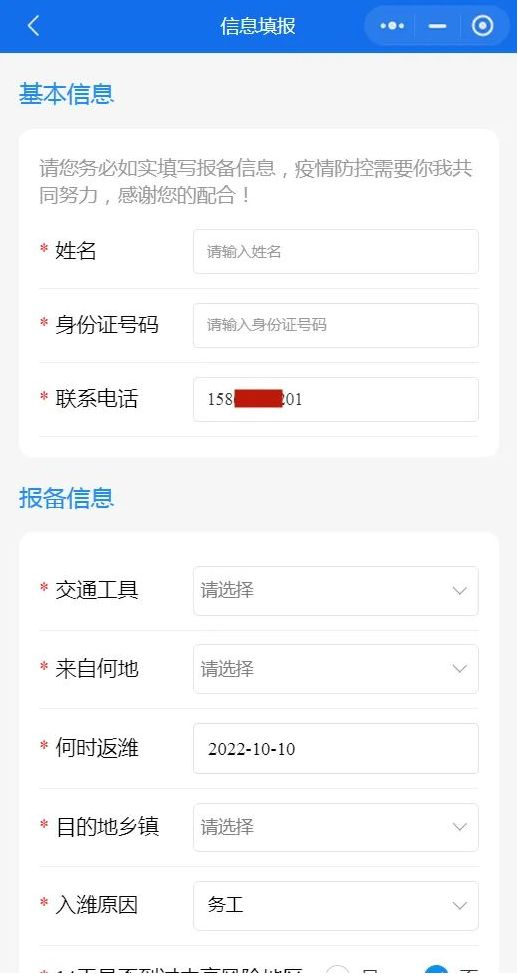
Task: Go back using the header arrow
Action: pos(34,26)
